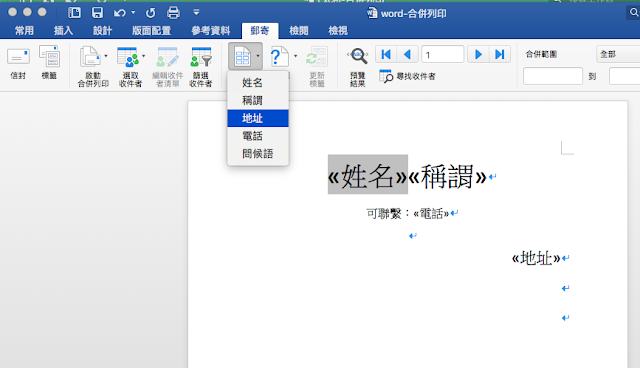
Task: Click the «地址» merge field in document
Action: click(536, 258)
